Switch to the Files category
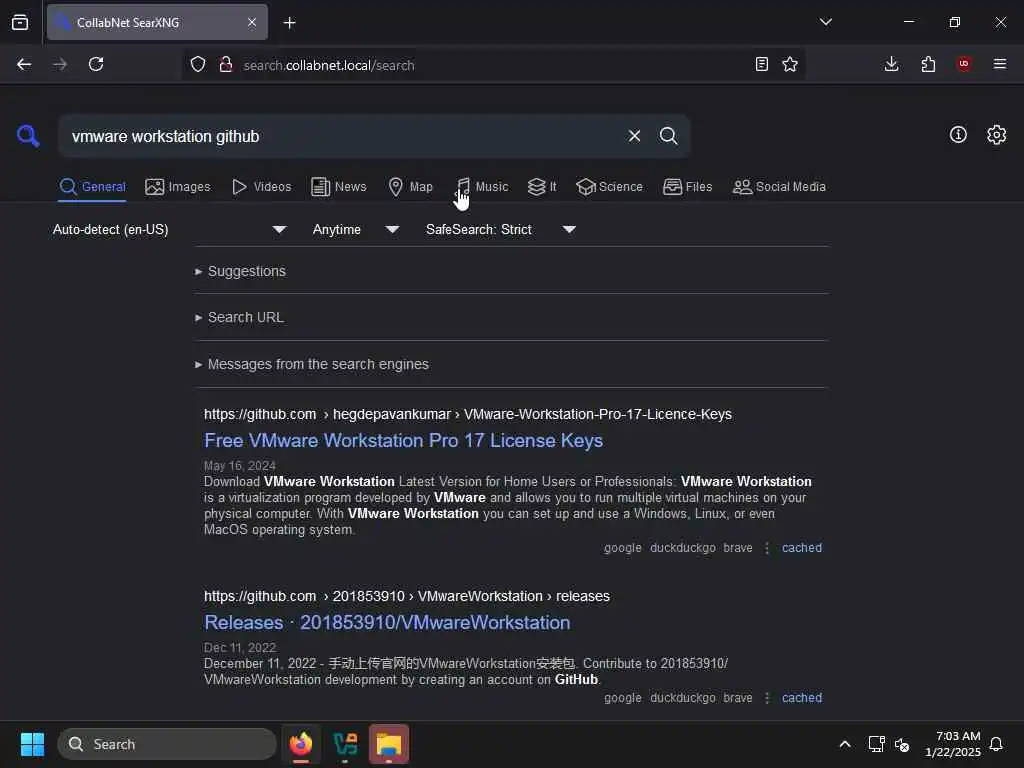The image size is (1024, 768). (687, 187)
